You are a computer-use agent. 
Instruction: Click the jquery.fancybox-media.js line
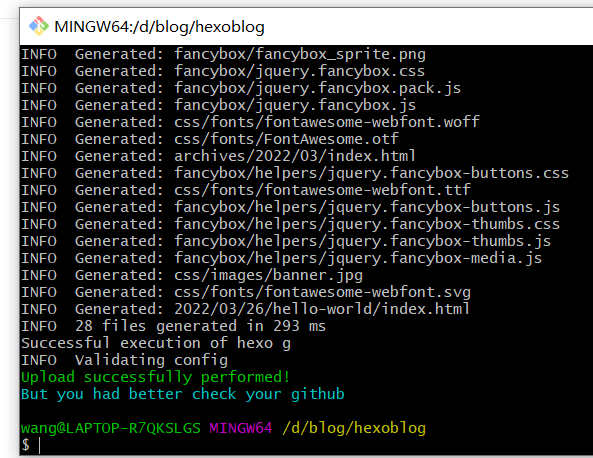(x=281, y=259)
